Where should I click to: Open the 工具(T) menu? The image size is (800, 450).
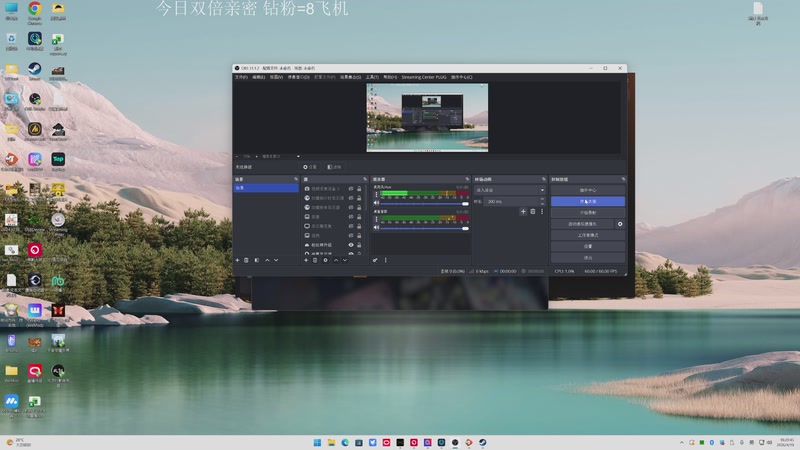coord(372,77)
